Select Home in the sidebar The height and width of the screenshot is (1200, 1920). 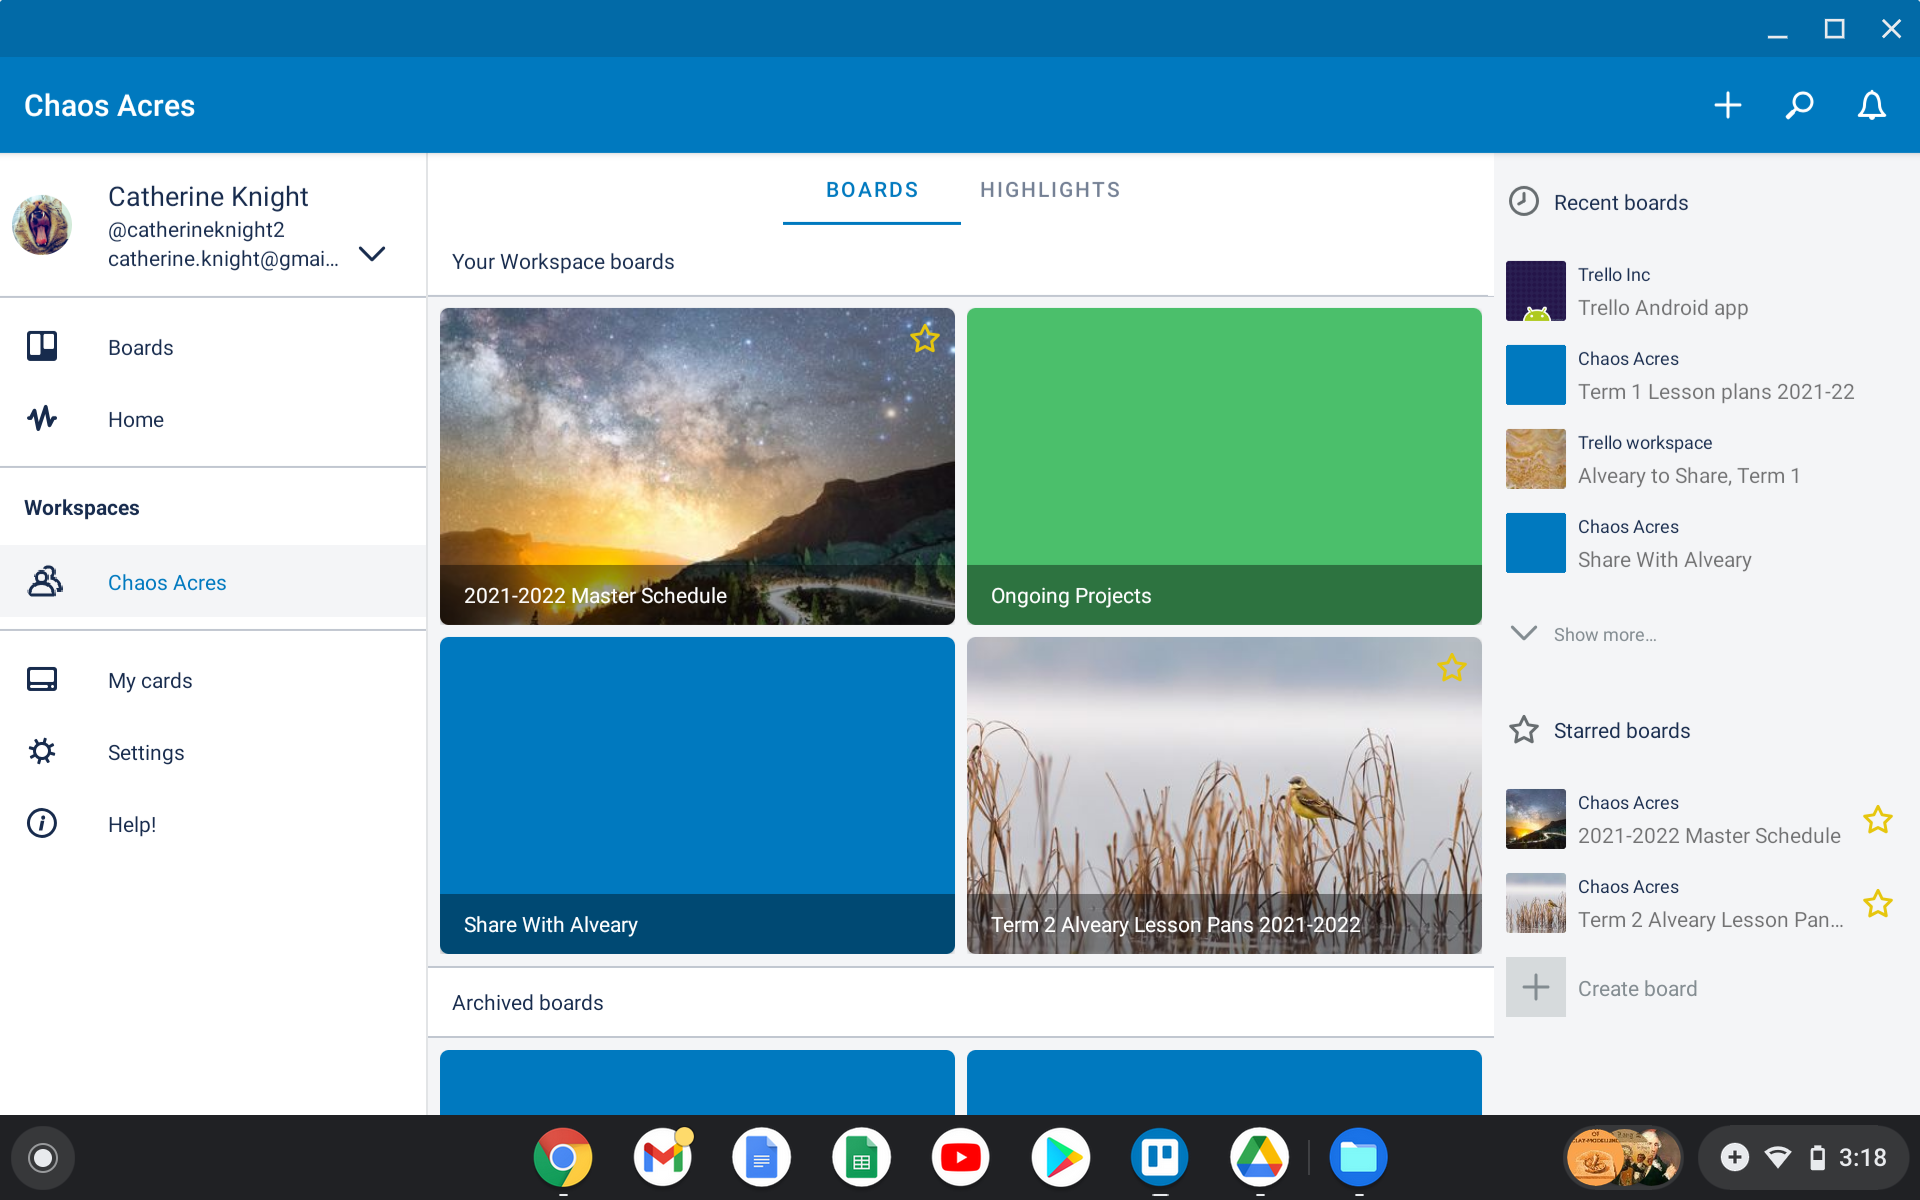(x=213, y=419)
